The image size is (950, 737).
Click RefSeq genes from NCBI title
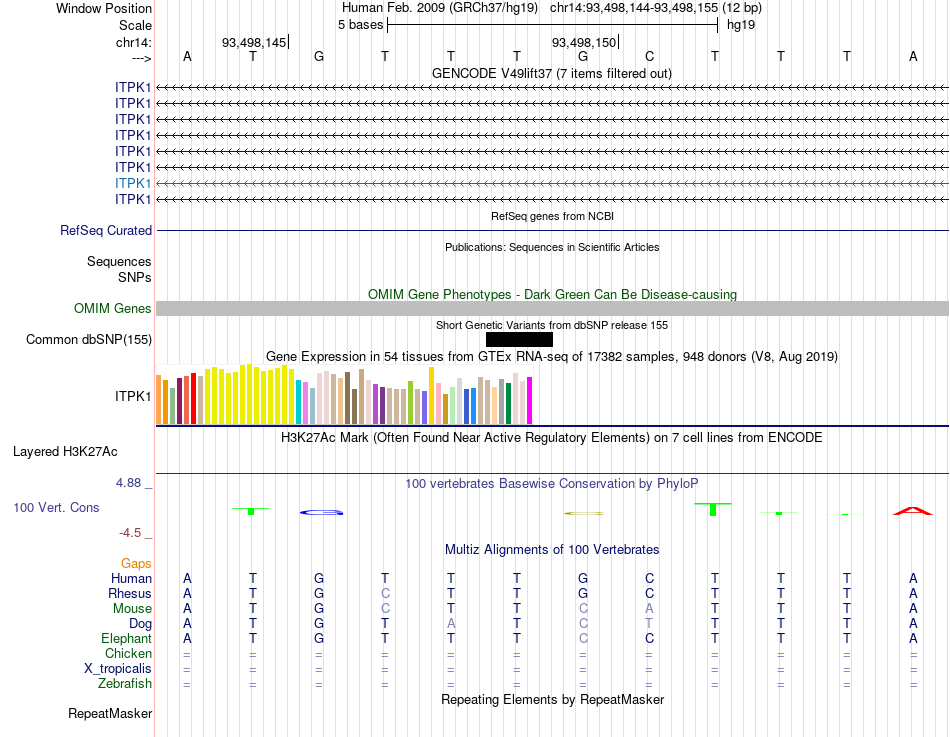coord(553,216)
